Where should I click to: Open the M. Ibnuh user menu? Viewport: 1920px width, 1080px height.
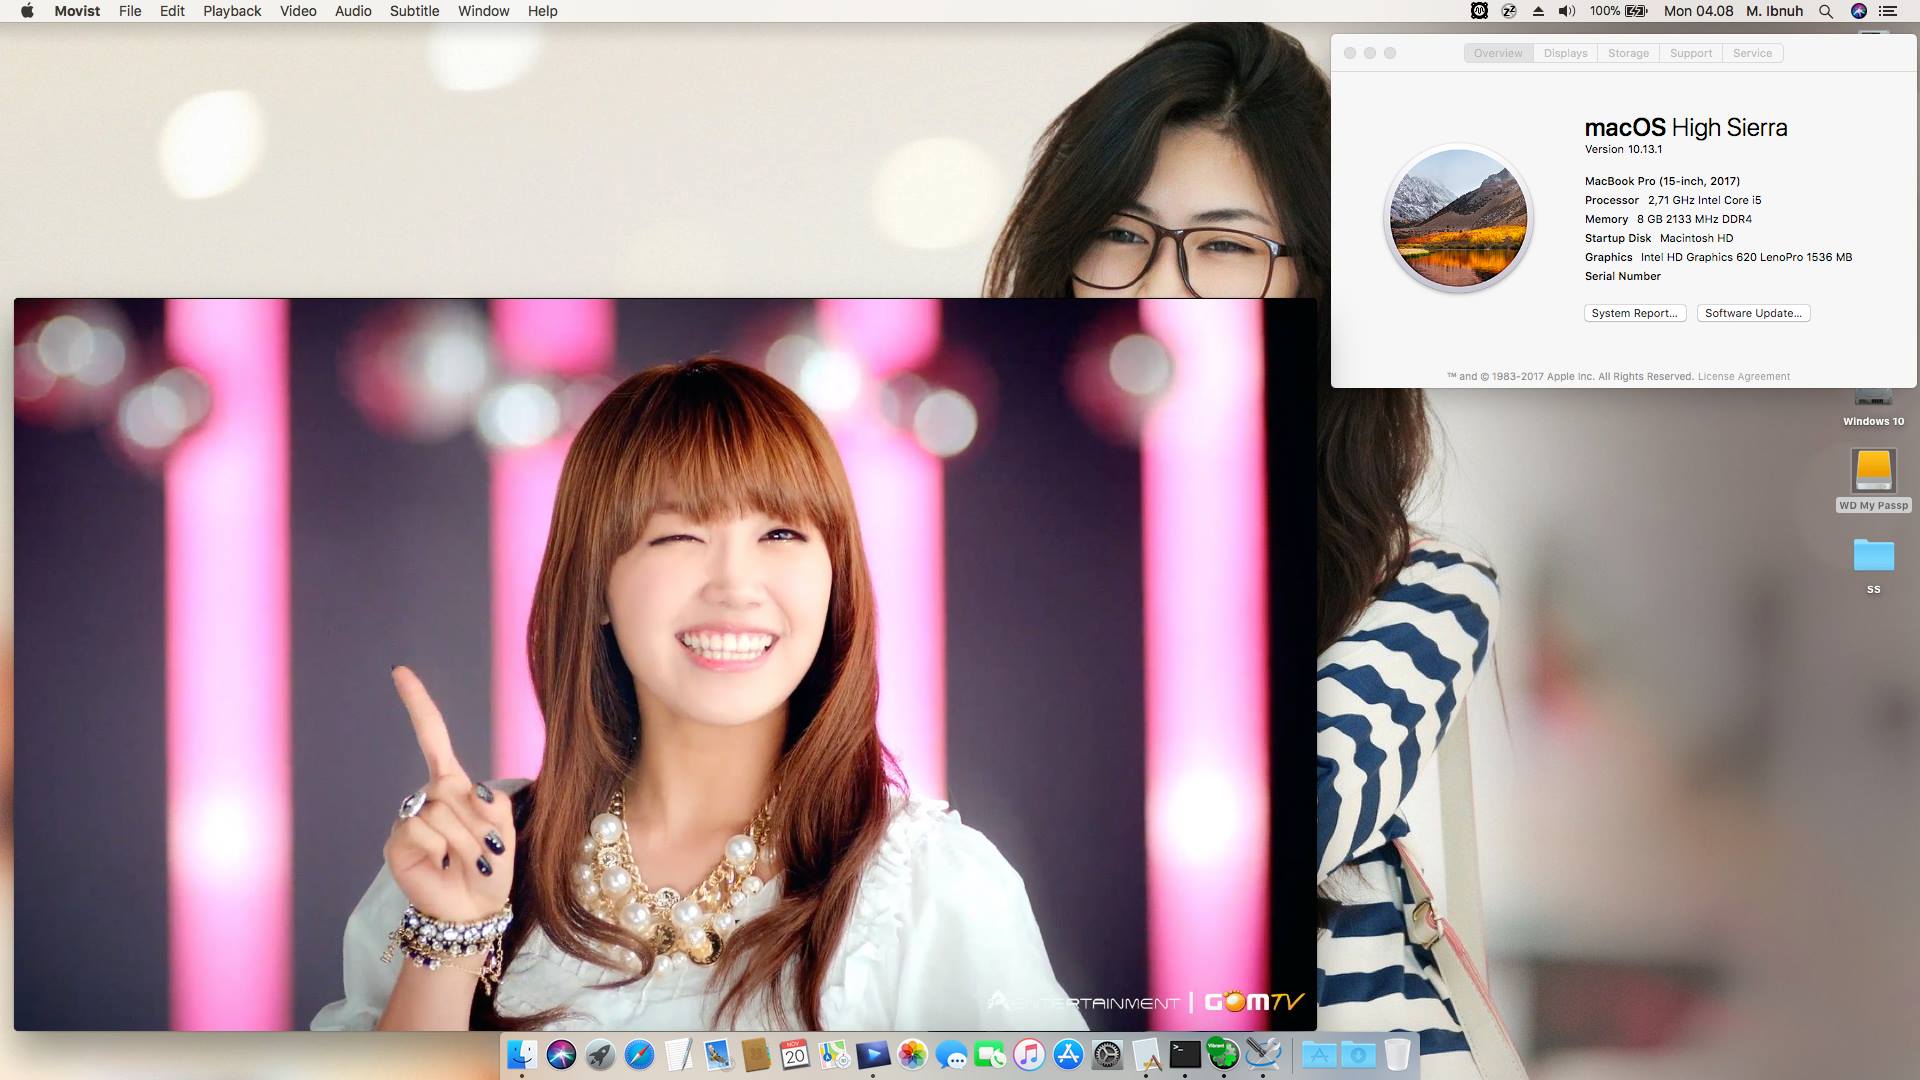1774,11
